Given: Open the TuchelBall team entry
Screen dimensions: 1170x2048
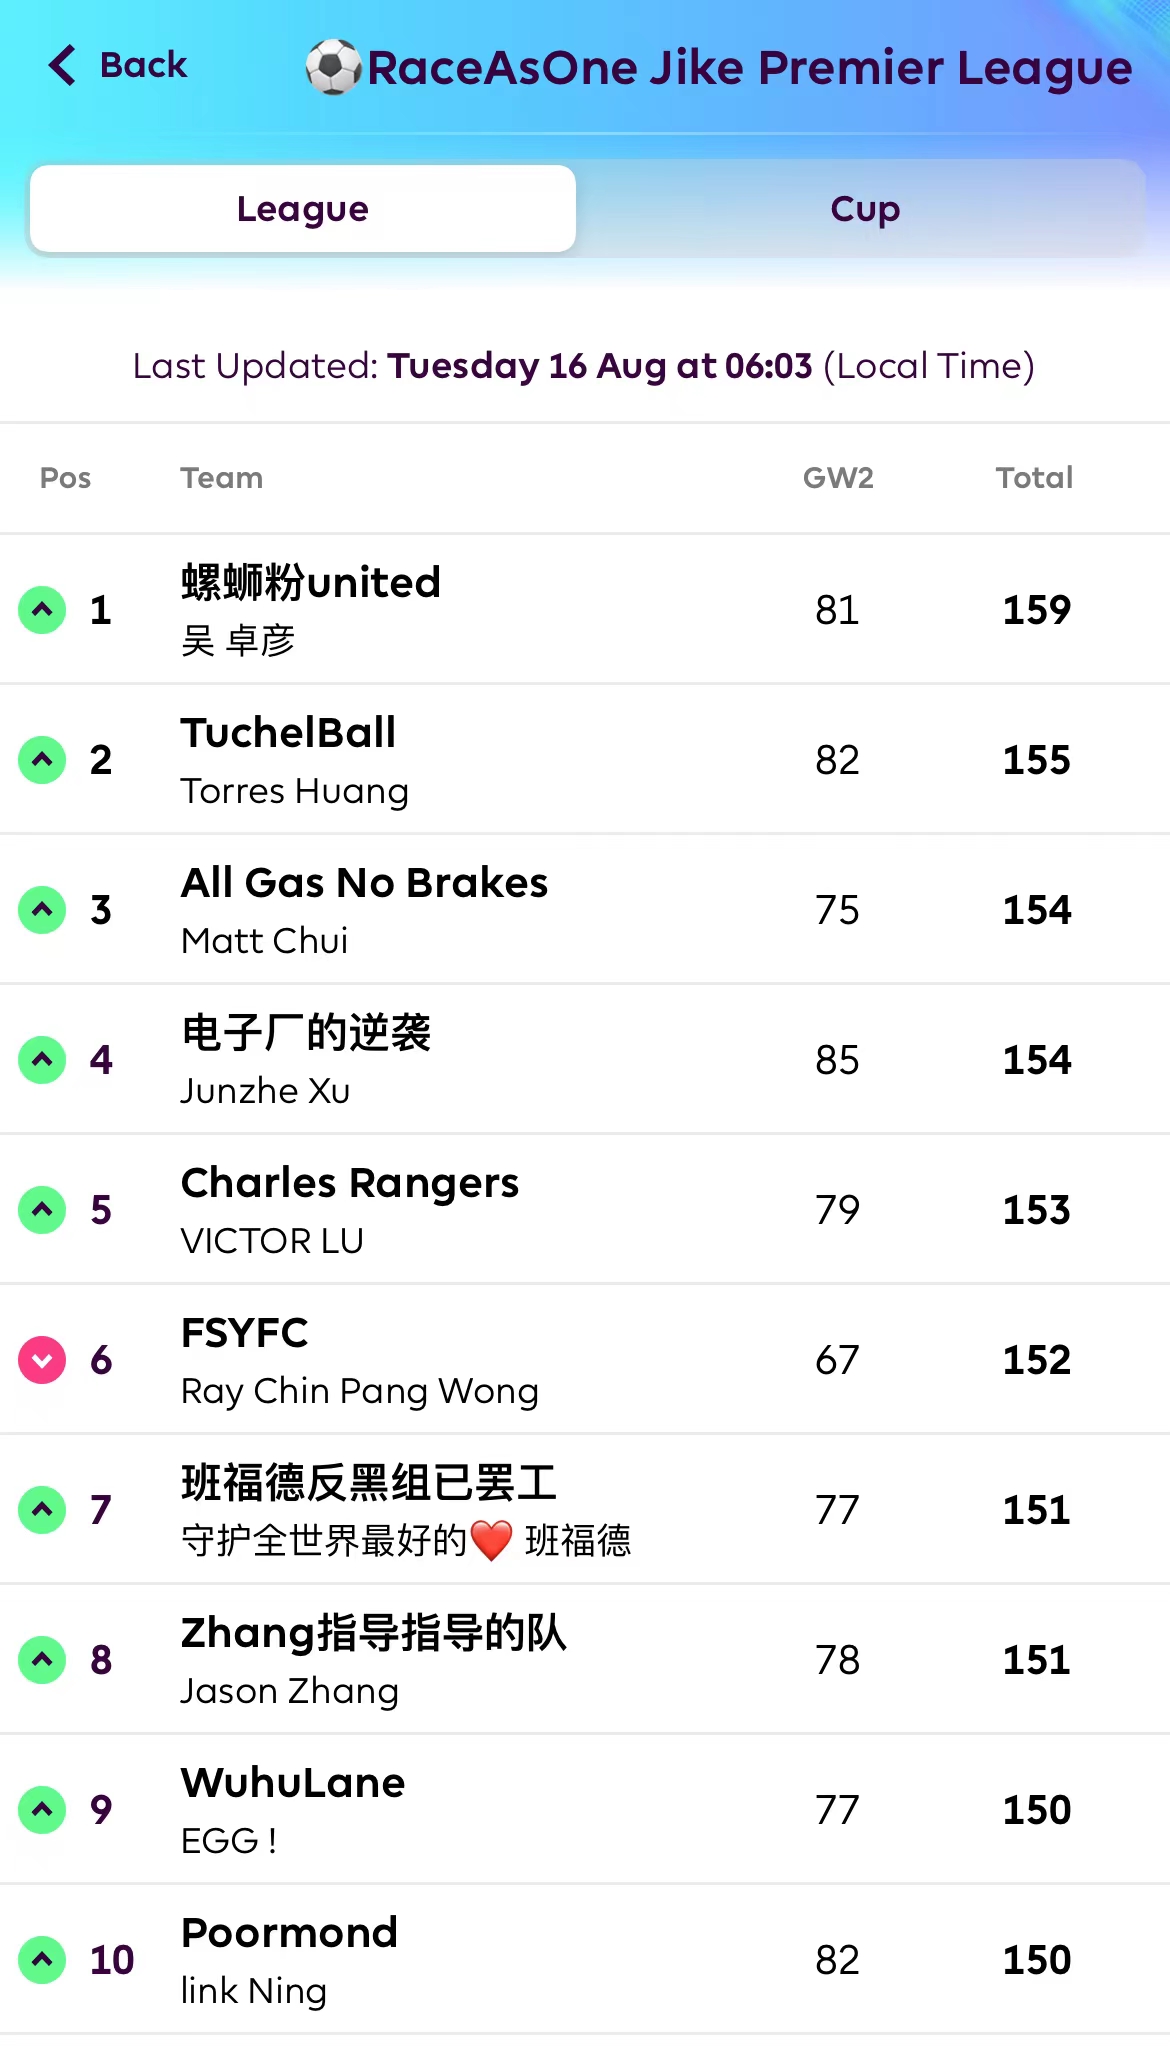Looking at the screenshot, I should tap(289, 733).
